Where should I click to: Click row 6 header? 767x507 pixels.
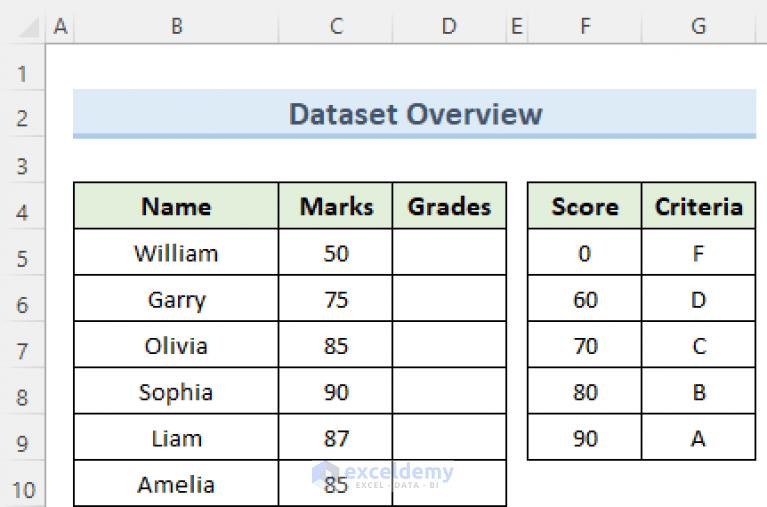22,299
